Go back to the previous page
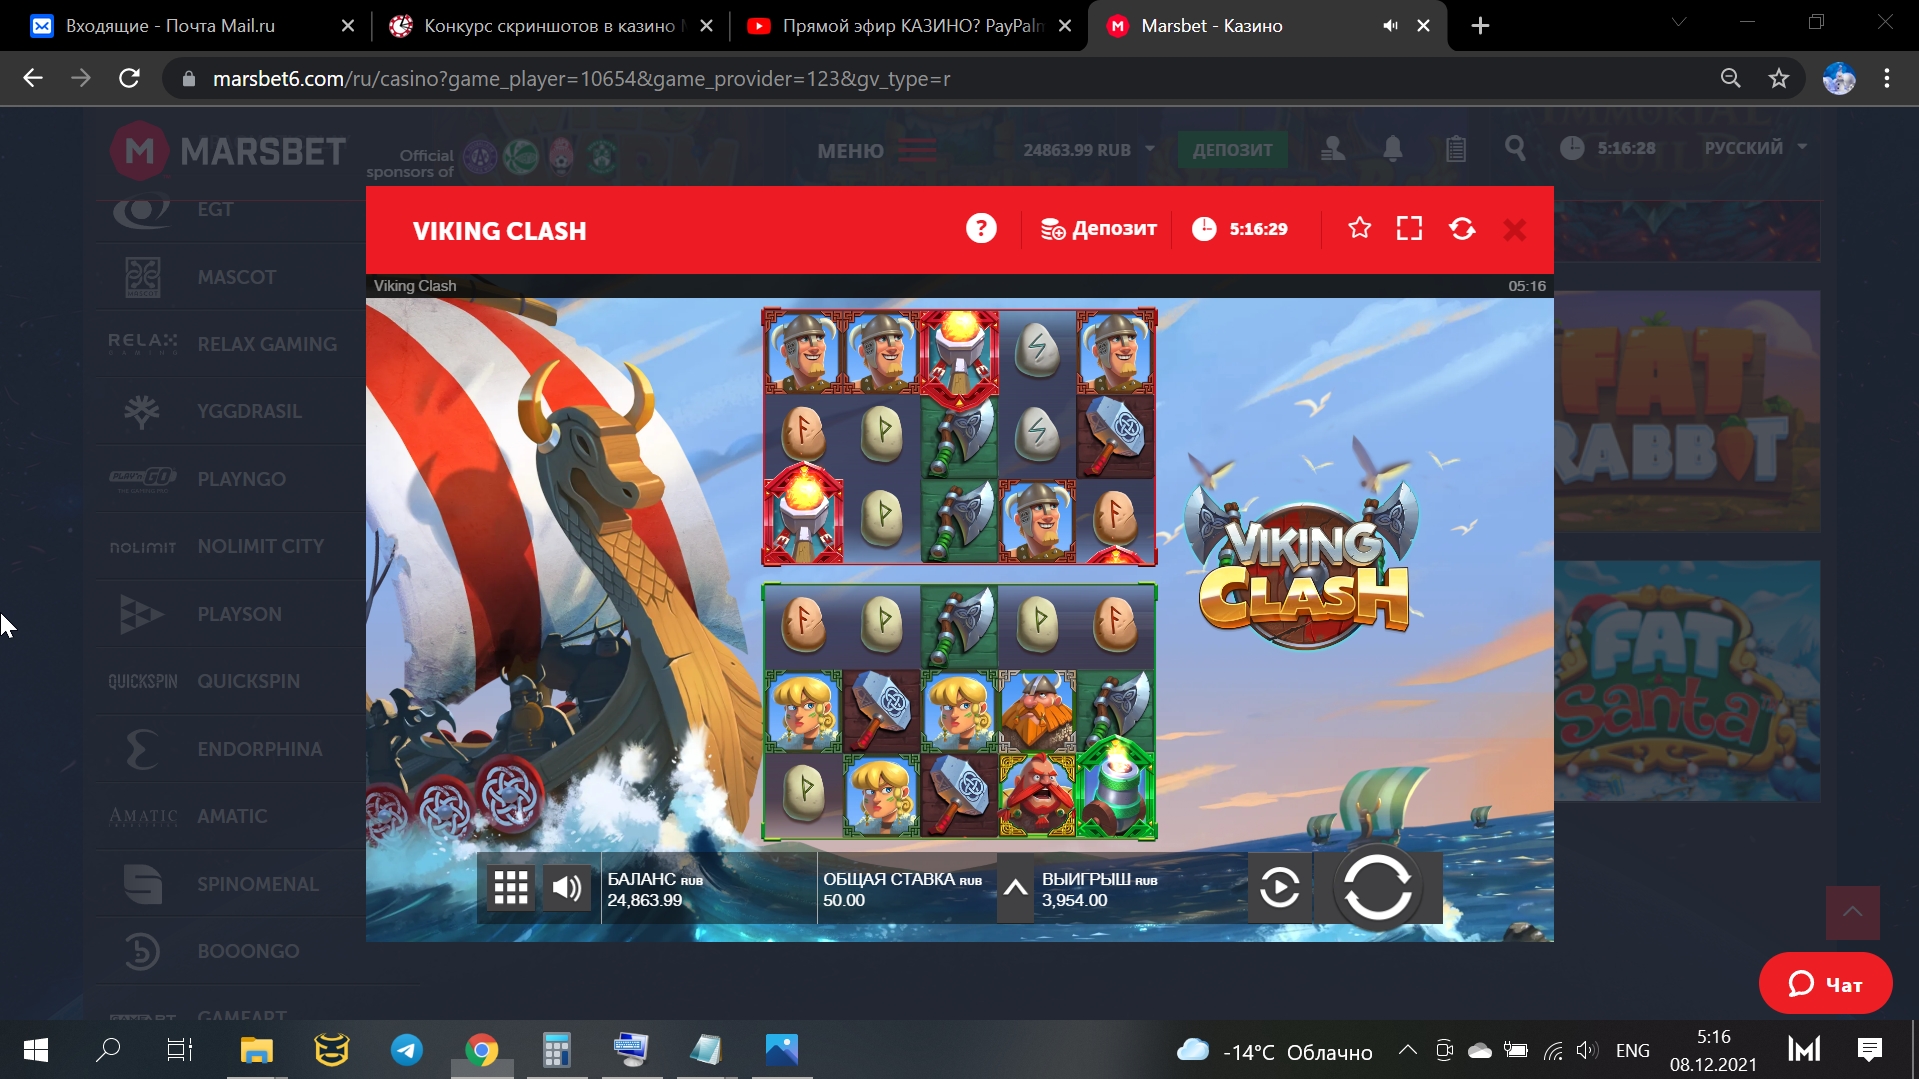1919x1079 pixels. (33, 78)
